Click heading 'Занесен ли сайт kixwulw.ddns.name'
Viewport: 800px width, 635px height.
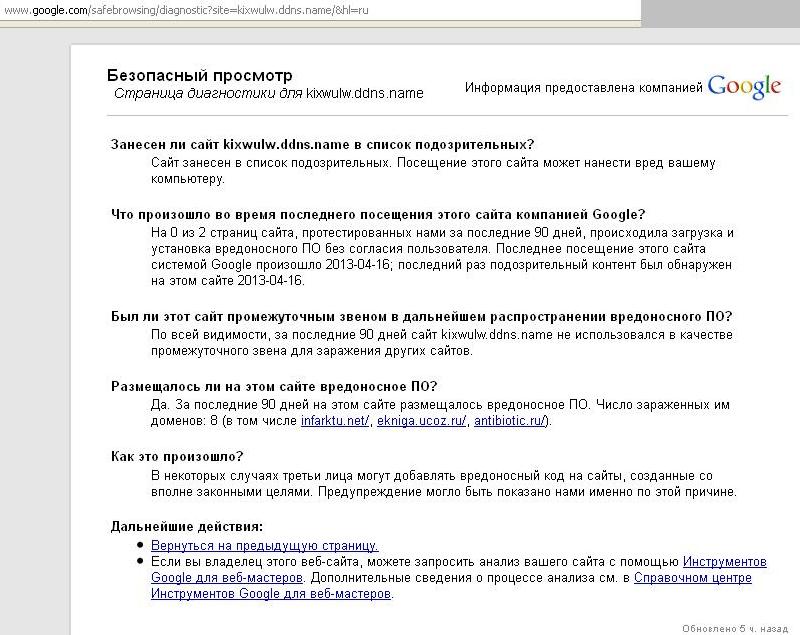322,145
